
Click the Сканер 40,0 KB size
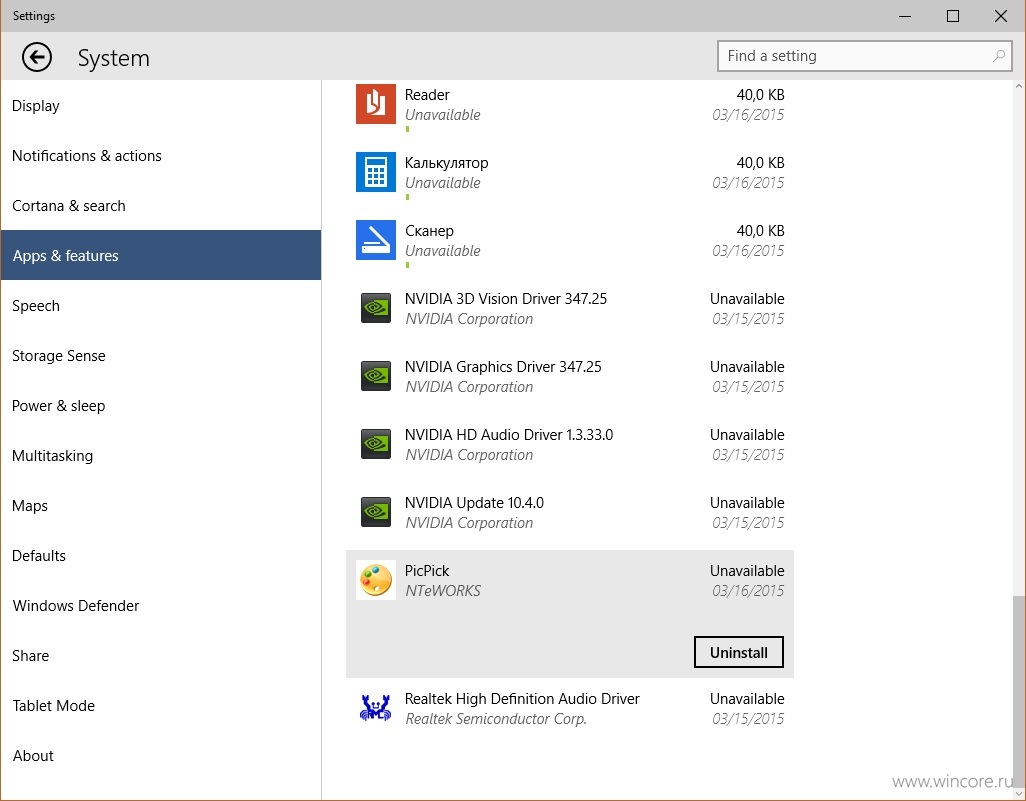pos(760,231)
